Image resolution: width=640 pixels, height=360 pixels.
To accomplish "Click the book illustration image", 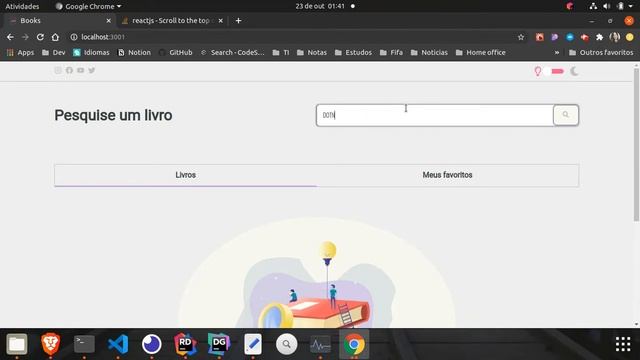I will click(317, 273).
